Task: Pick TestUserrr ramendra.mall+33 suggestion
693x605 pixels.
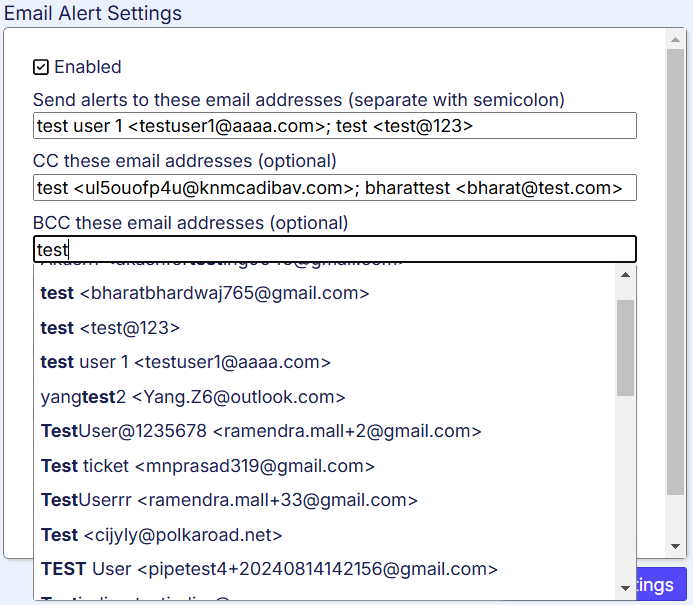Action: click(x=229, y=500)
